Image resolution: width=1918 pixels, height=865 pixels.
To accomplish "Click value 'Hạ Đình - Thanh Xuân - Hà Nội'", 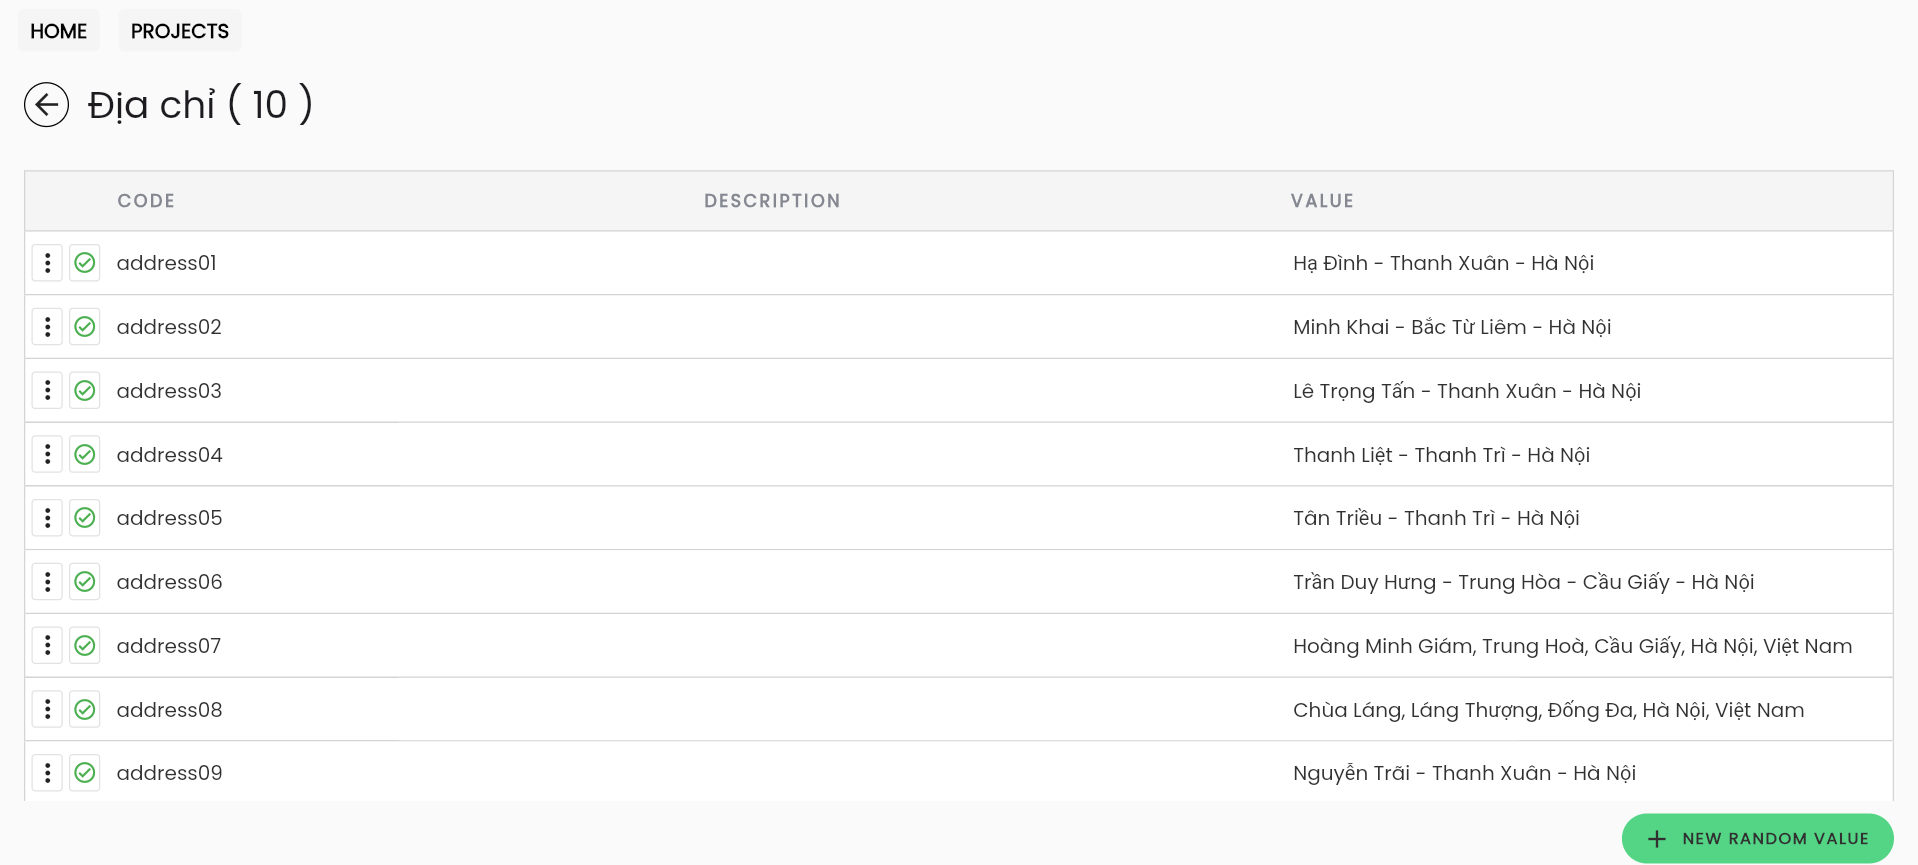I will tap(1443, 263).
